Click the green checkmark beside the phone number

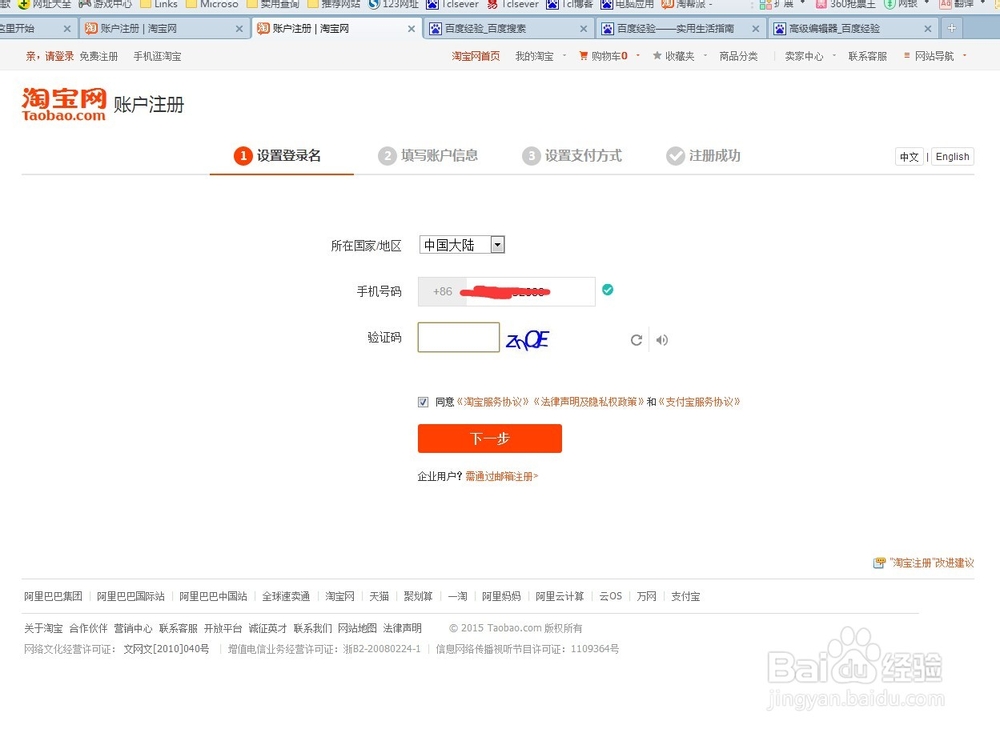(x=607, y=290)
